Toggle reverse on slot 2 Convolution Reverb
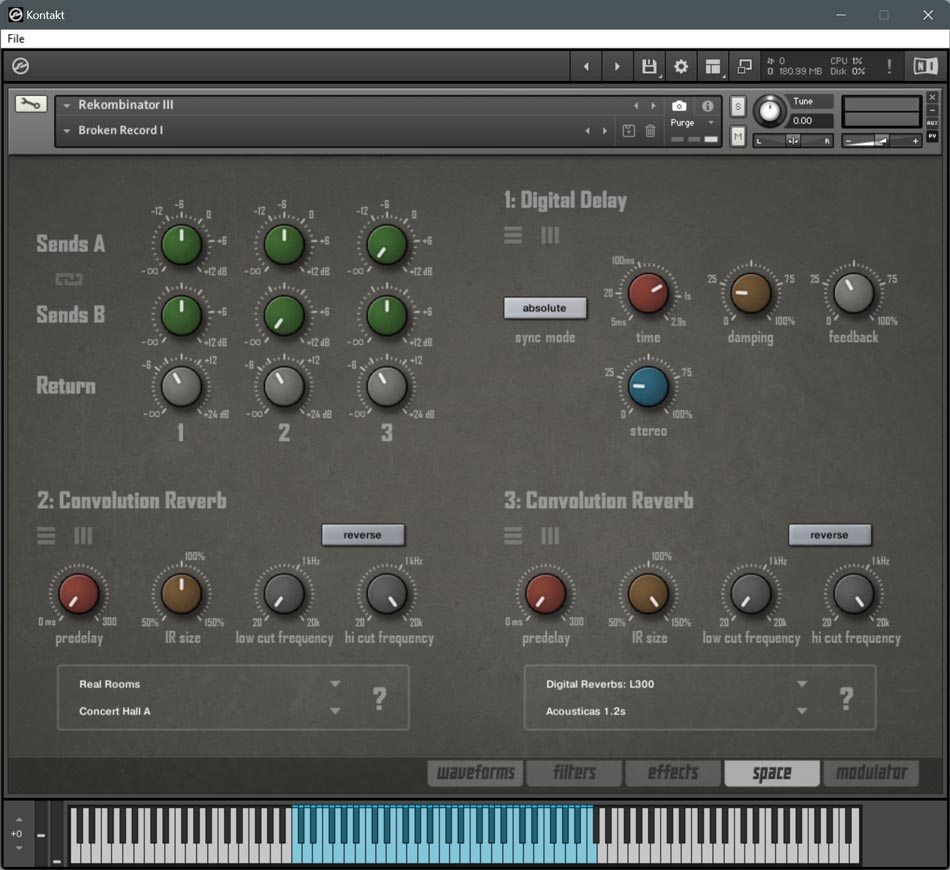 [362, 535]
